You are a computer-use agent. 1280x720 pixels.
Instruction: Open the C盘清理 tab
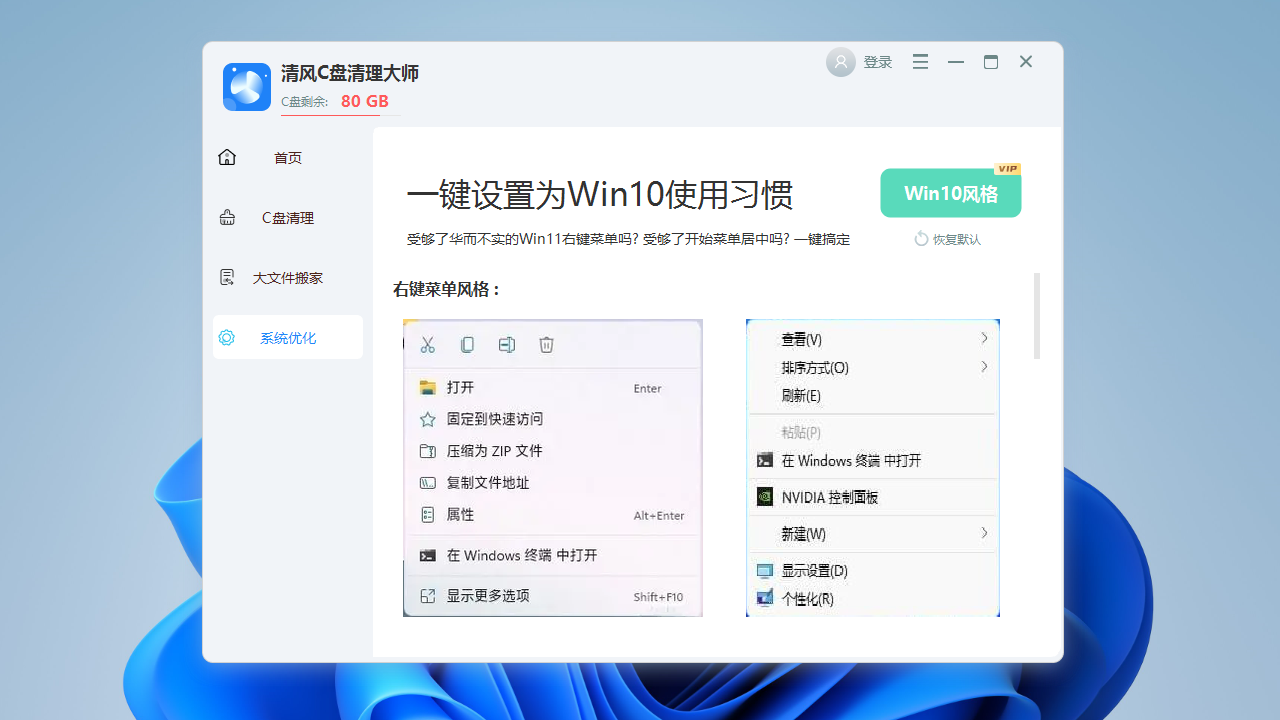pos(288,217)
